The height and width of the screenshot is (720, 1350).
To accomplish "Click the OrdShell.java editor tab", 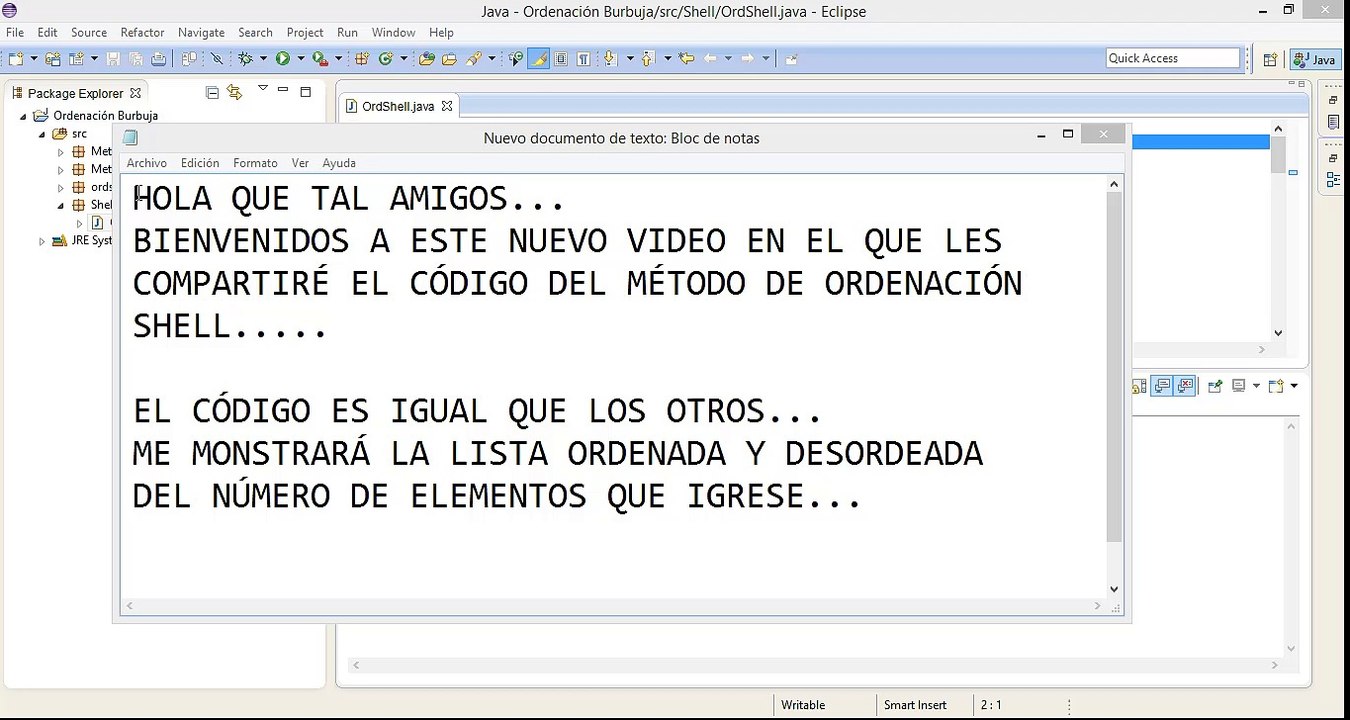I will point(397,106).
